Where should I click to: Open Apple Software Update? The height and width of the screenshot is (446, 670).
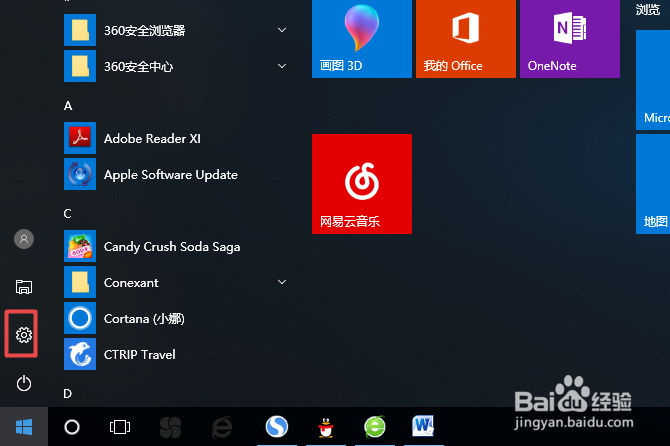(177, 174)
